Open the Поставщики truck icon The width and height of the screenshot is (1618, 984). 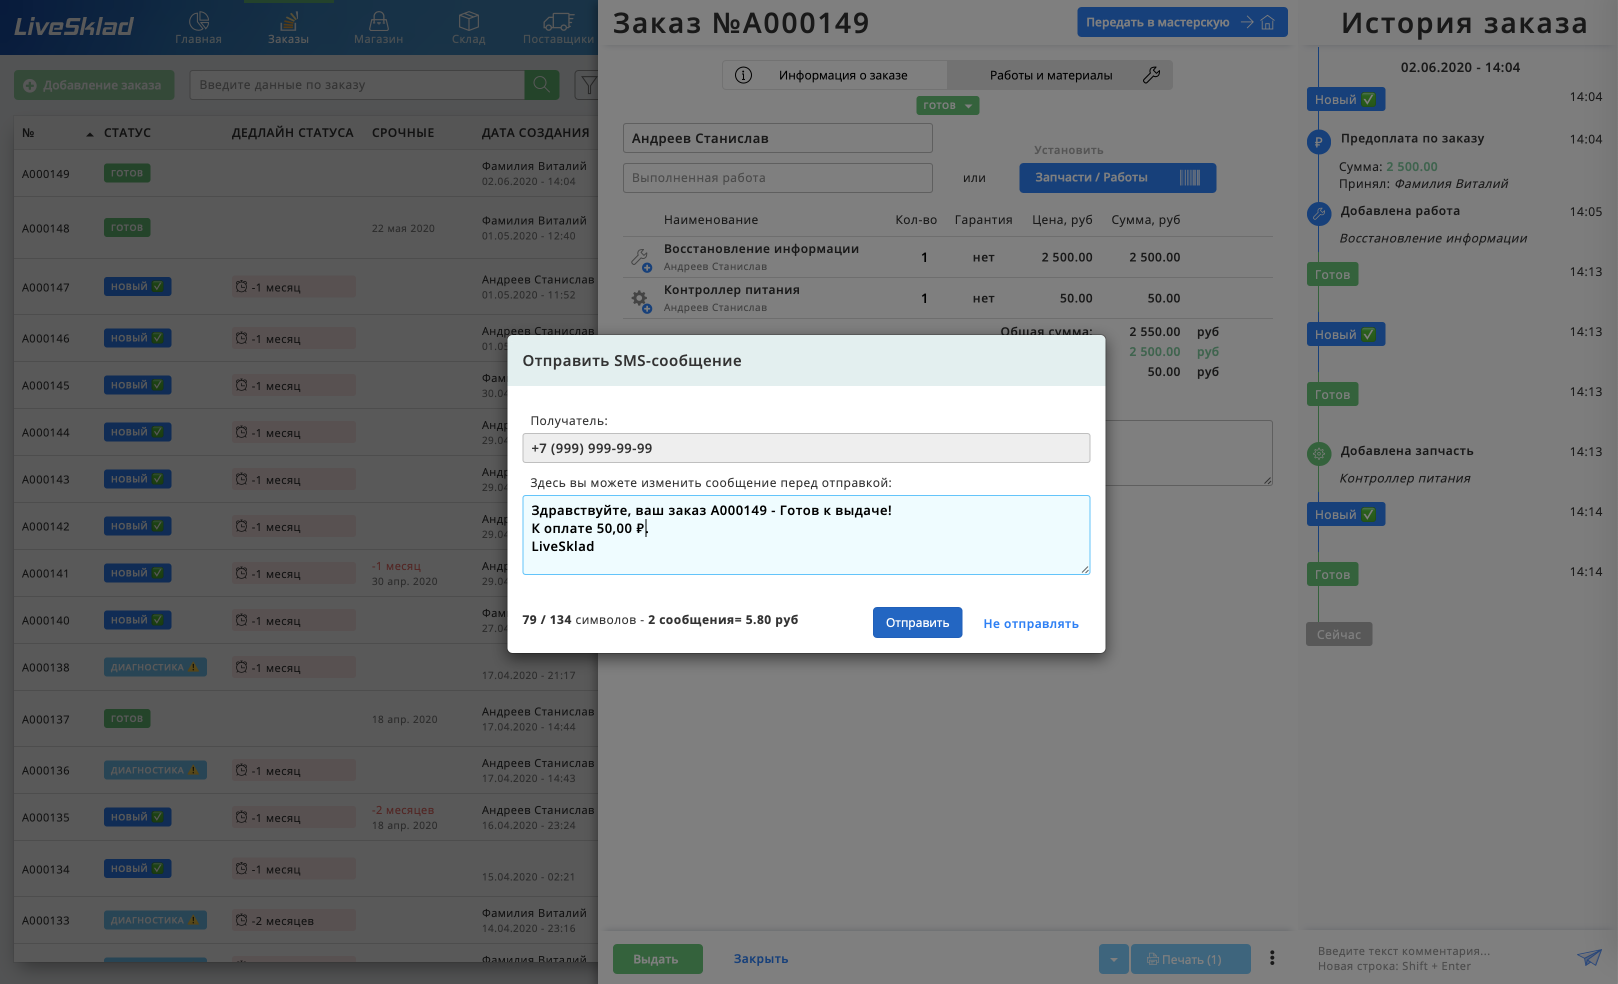[x=558, y=20]
